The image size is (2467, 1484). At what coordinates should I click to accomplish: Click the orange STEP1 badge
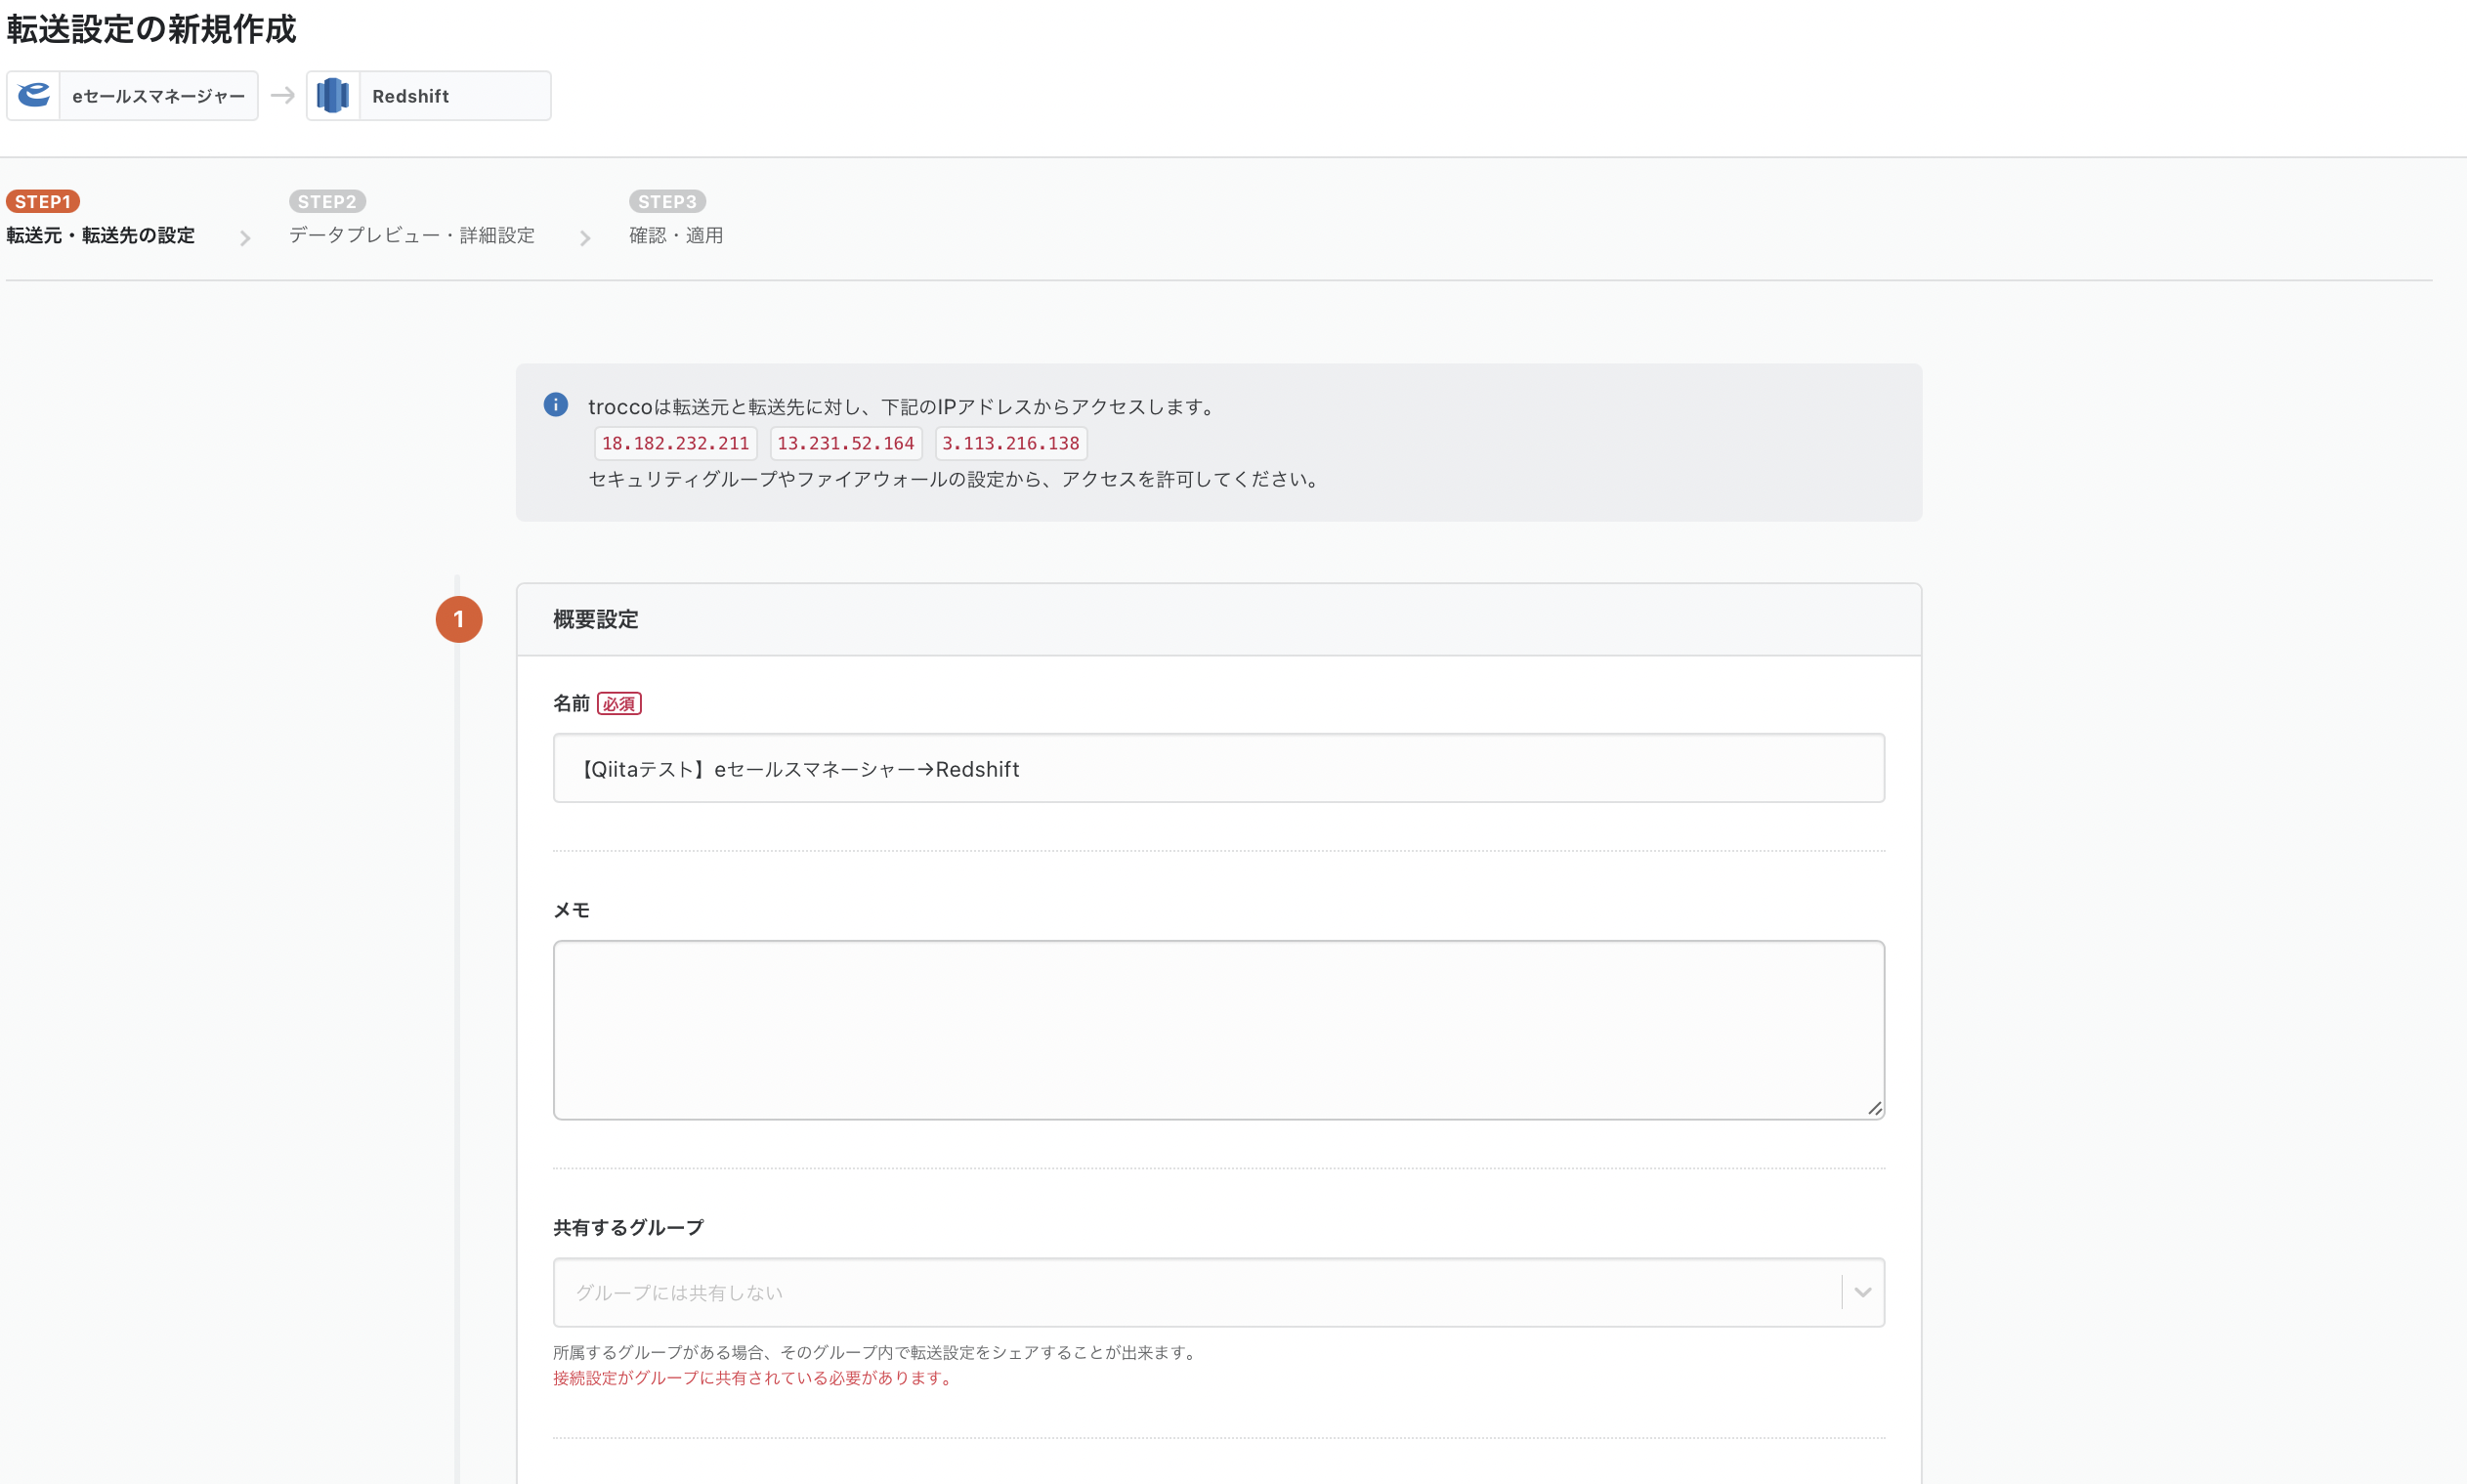[43, 201]
